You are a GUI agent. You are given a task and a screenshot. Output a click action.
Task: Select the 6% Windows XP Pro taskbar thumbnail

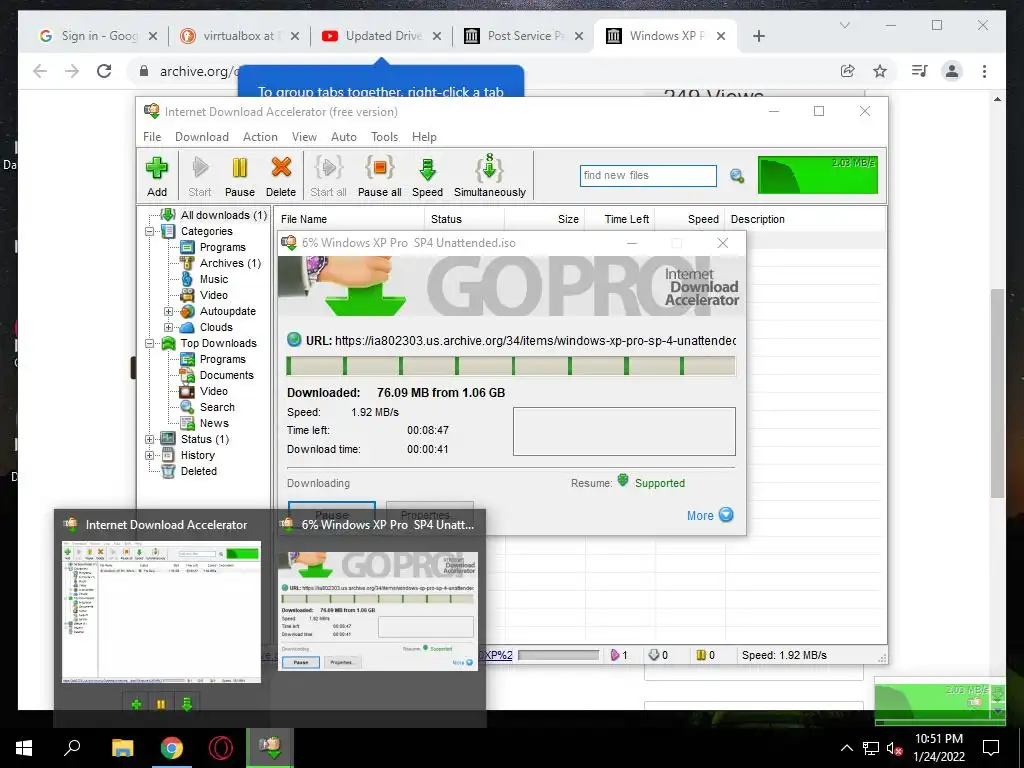(x=378, y=611)
